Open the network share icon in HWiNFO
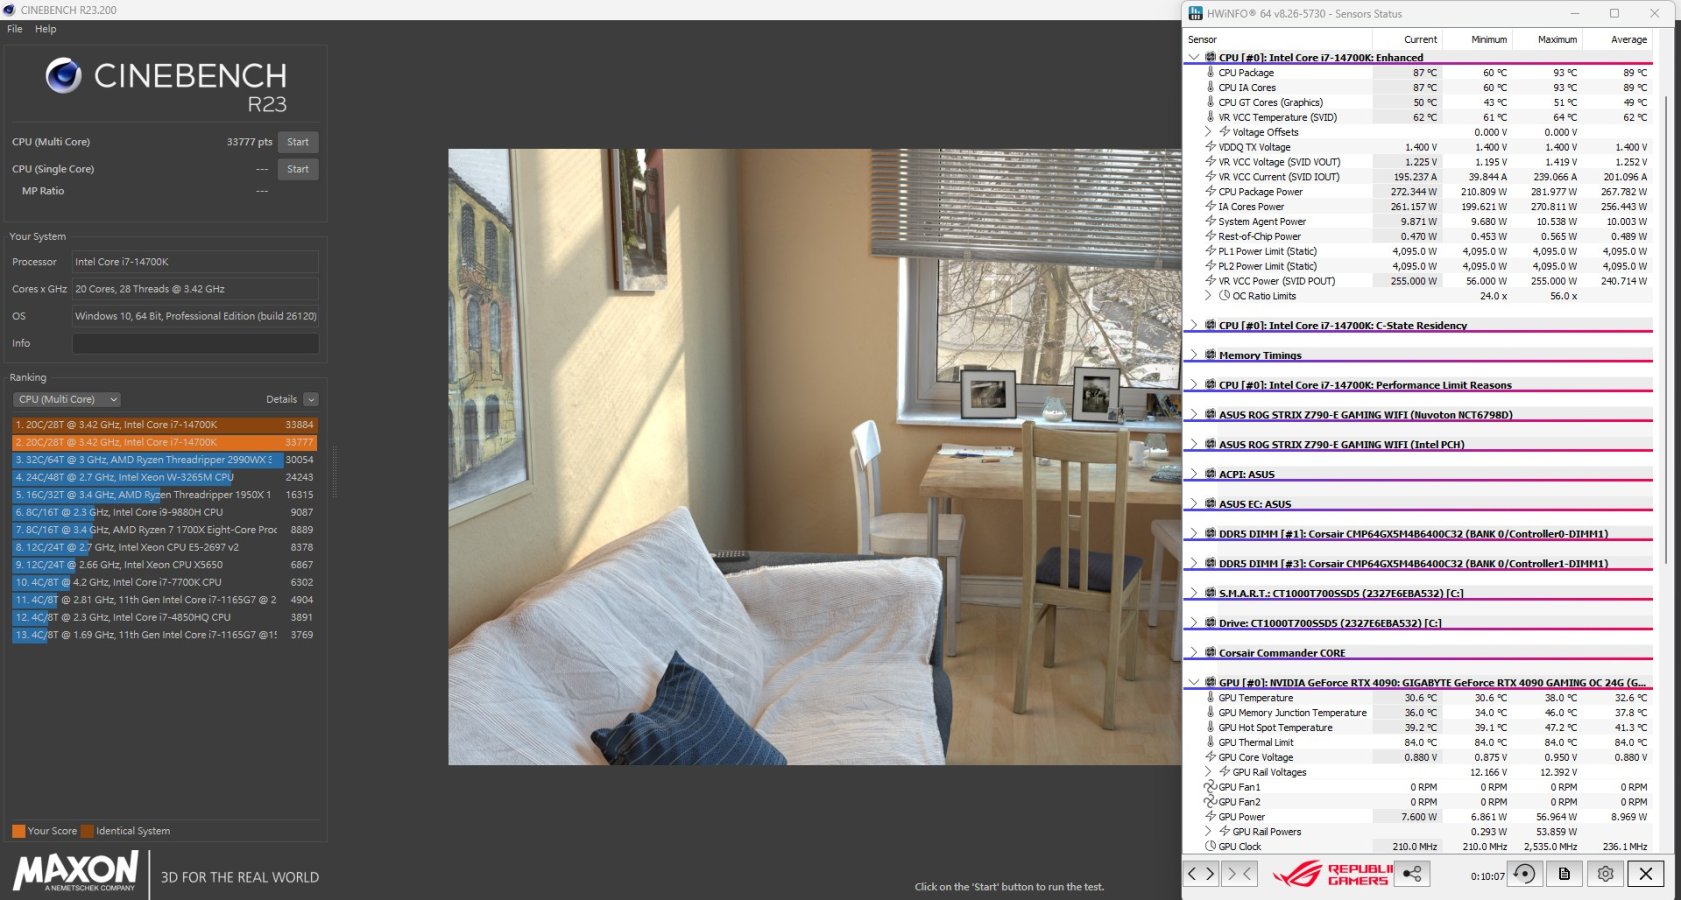 click(x=1411, y=874)
